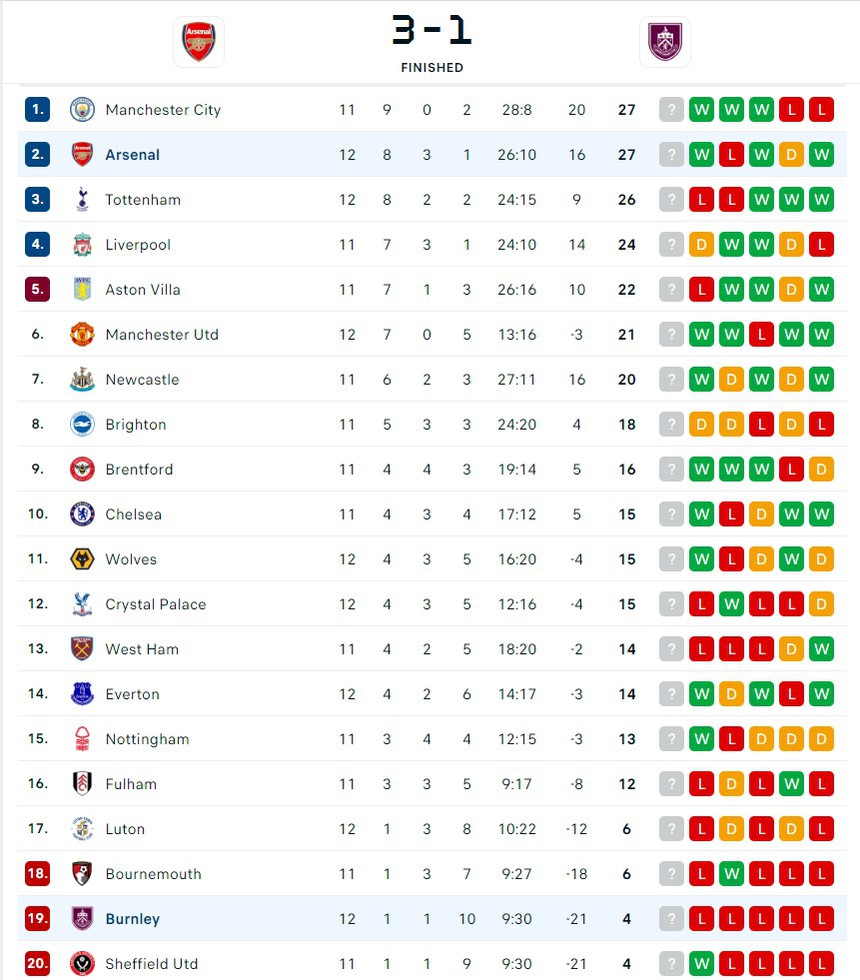Click the Everton club badge
860x980 pixels.
[x=82, y=694]
